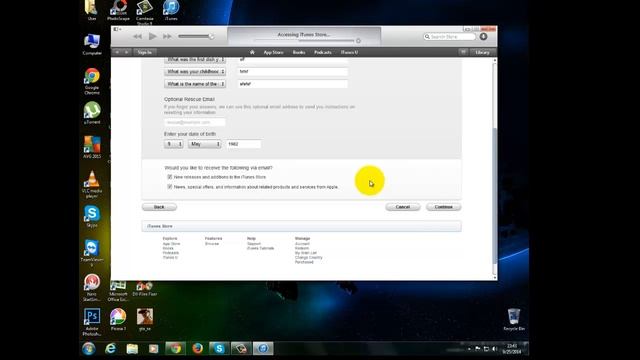Click the birth year field
Screen dimensions: 640x360
click(x=244, y=144)
